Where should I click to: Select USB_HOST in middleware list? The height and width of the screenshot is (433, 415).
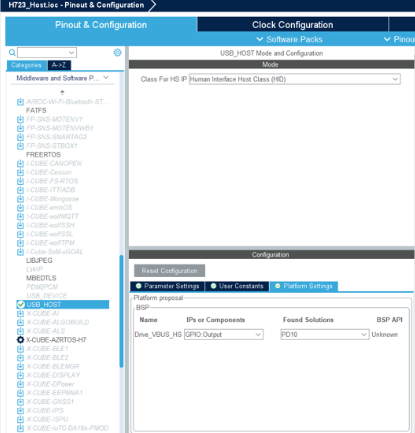[x=63, y=305]
